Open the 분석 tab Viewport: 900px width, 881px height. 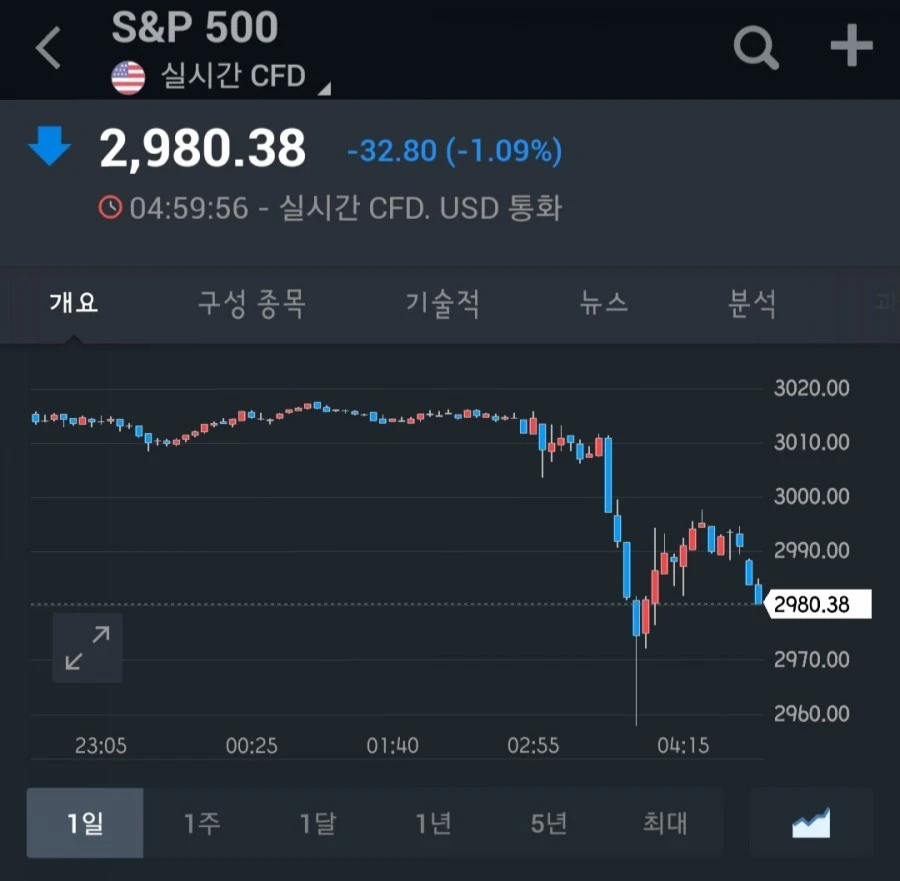point(752,304)
